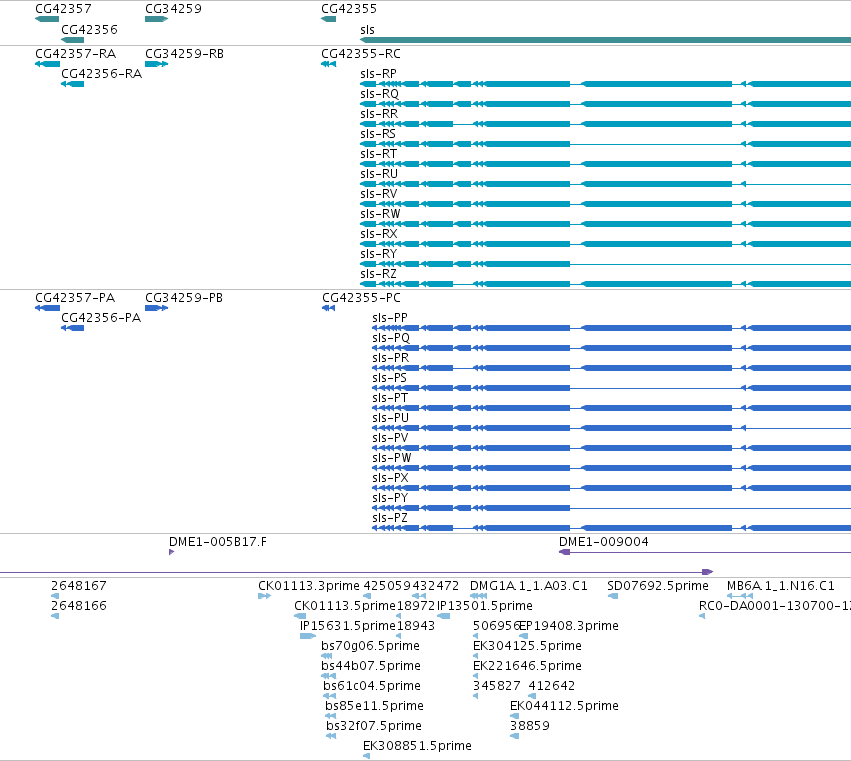Click the MB6A.1_1.N16.C1 label

pos(780,586)
